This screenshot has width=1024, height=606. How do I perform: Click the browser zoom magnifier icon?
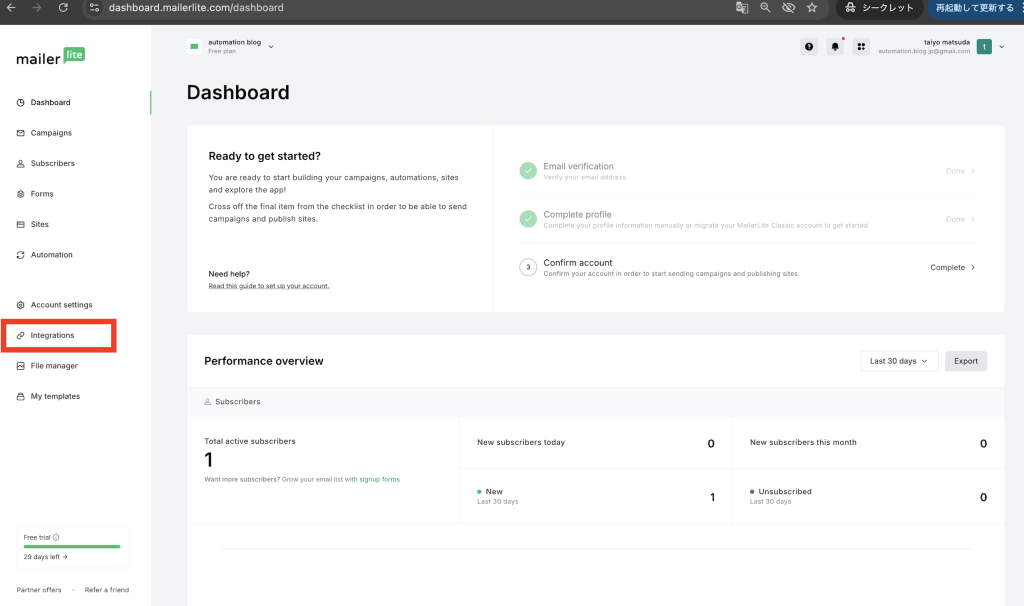pos(765,8)
